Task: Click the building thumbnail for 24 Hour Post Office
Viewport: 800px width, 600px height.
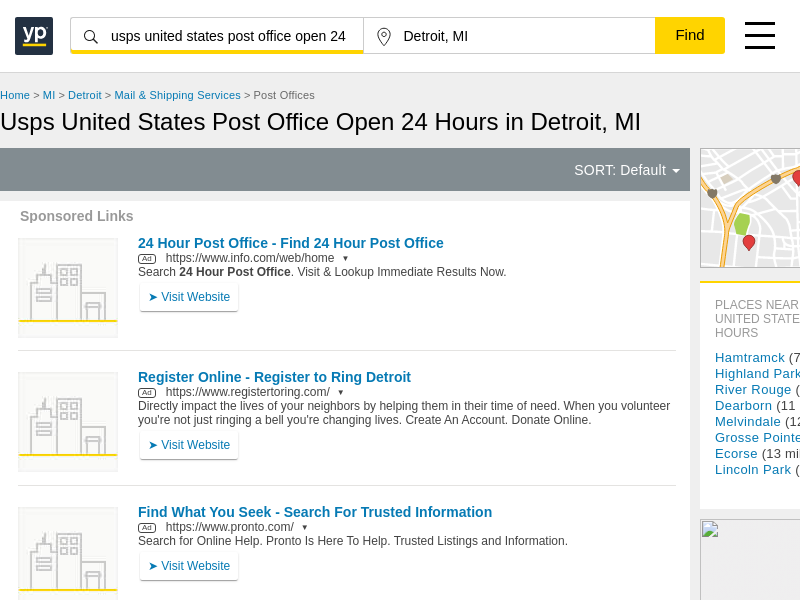Action: click(68, 288)
